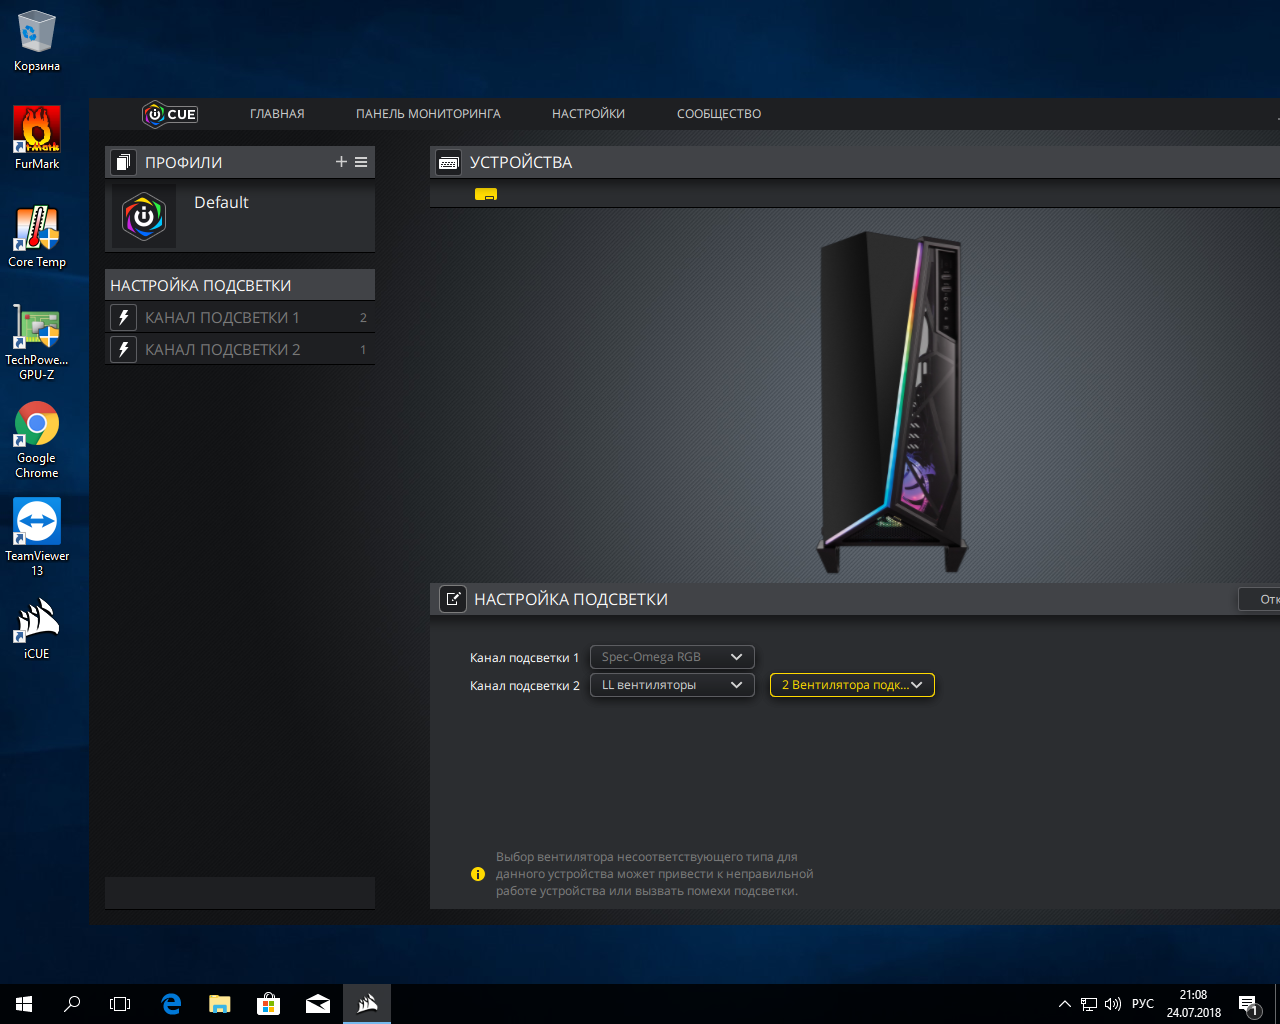
Task: Click the НАСТРОЙКА ПОДСВЕТКИ header in left sidebar
Action: tap(240, 285)
